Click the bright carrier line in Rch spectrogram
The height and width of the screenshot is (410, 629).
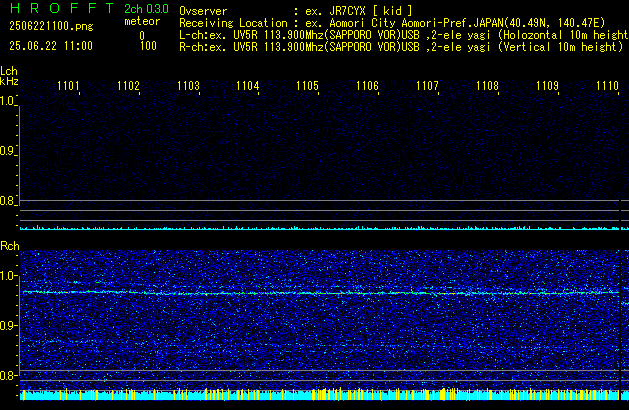(x=320, y=293)
